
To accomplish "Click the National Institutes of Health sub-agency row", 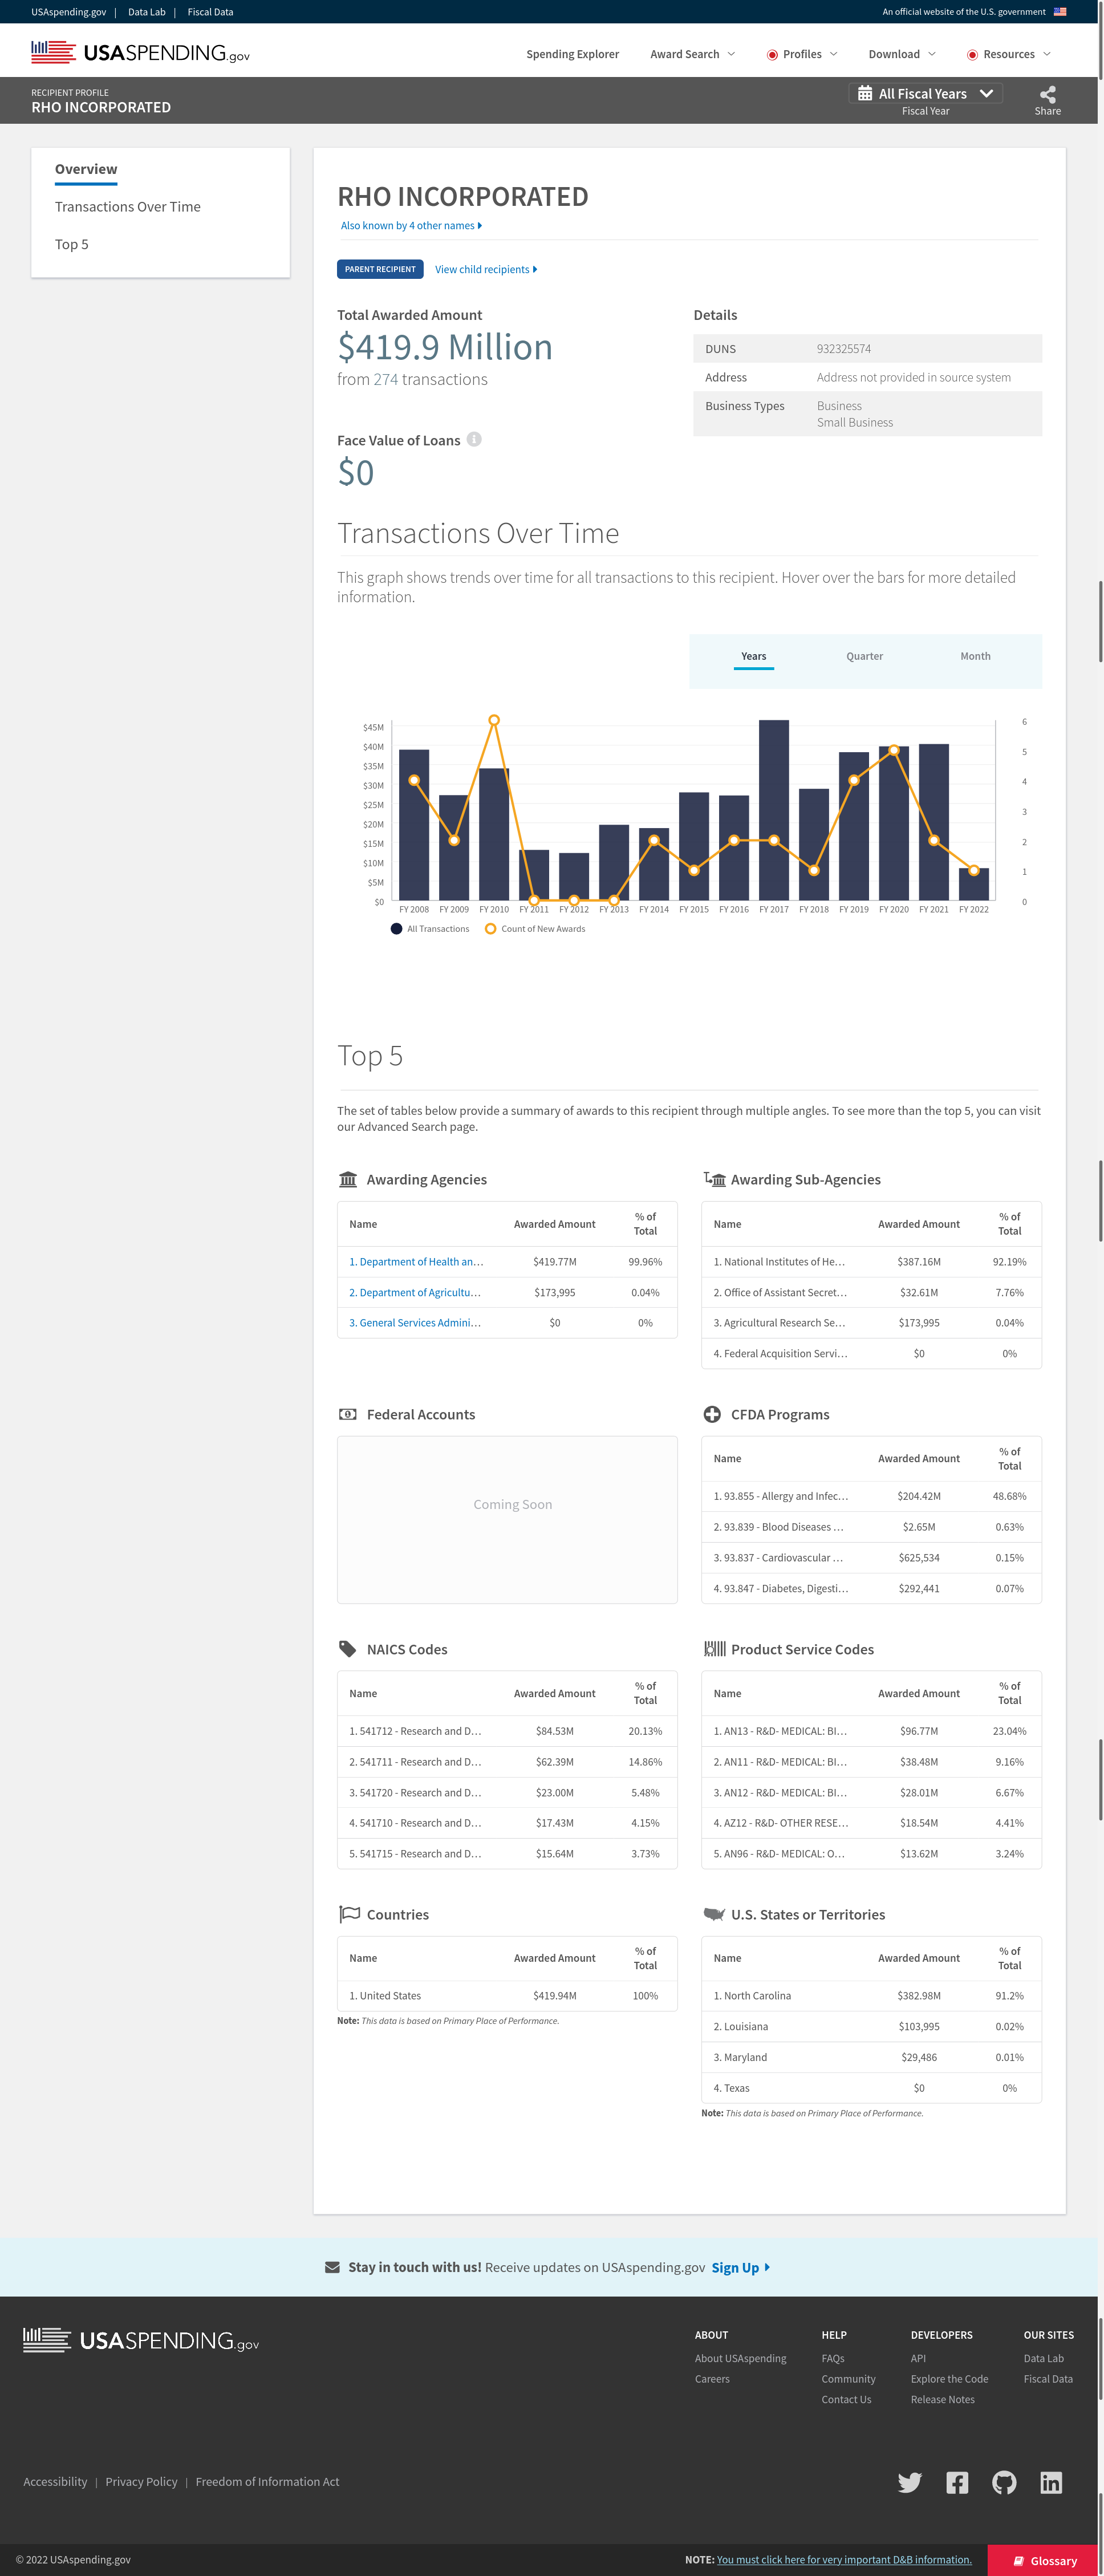I will pyautogui.click(x=871, y=1262).
